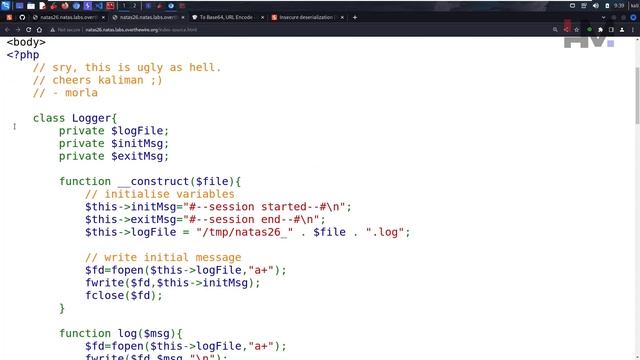Click the '// write initial message' comment
Screen dimensions: 640x360
(x=163, y=258)
